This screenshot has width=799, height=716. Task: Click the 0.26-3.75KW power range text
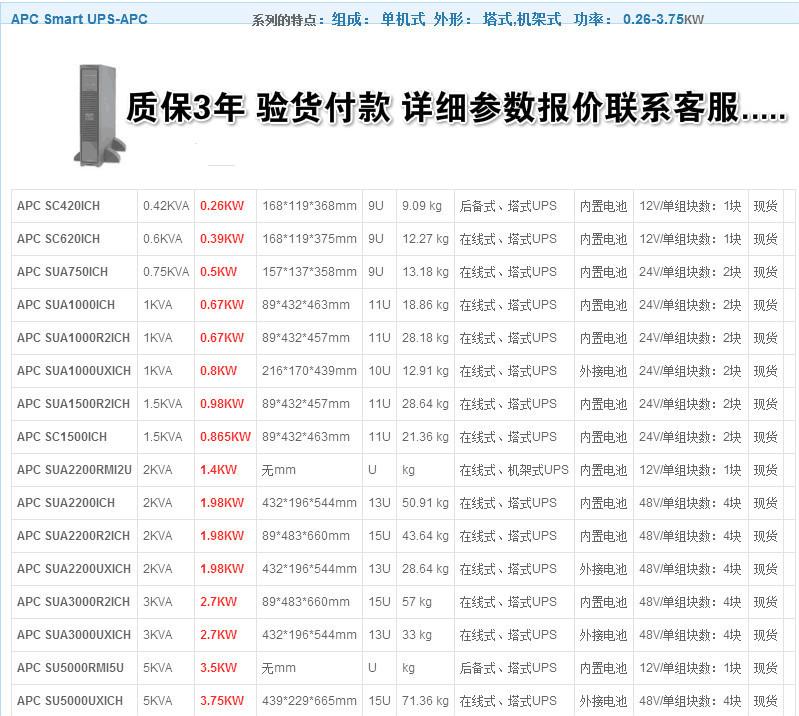click(x=662, y=20)
